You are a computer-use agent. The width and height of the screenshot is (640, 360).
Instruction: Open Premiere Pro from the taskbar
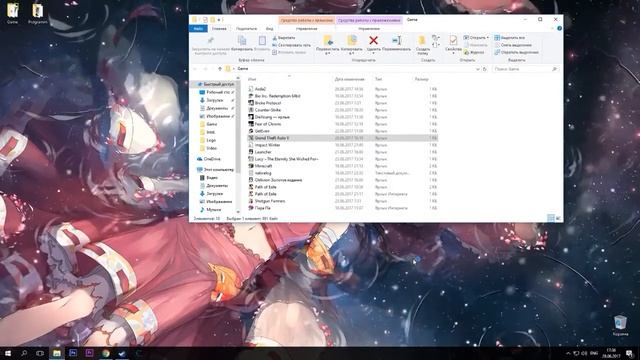coord(89,353)
